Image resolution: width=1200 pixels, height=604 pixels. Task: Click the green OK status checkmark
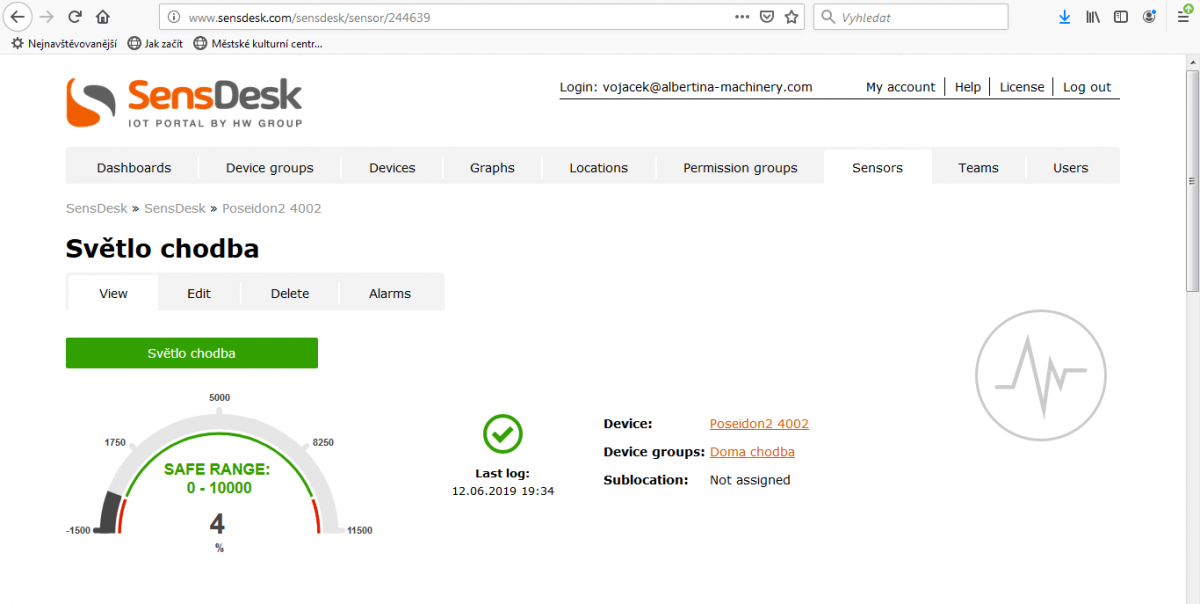click(x=503, y=433)
